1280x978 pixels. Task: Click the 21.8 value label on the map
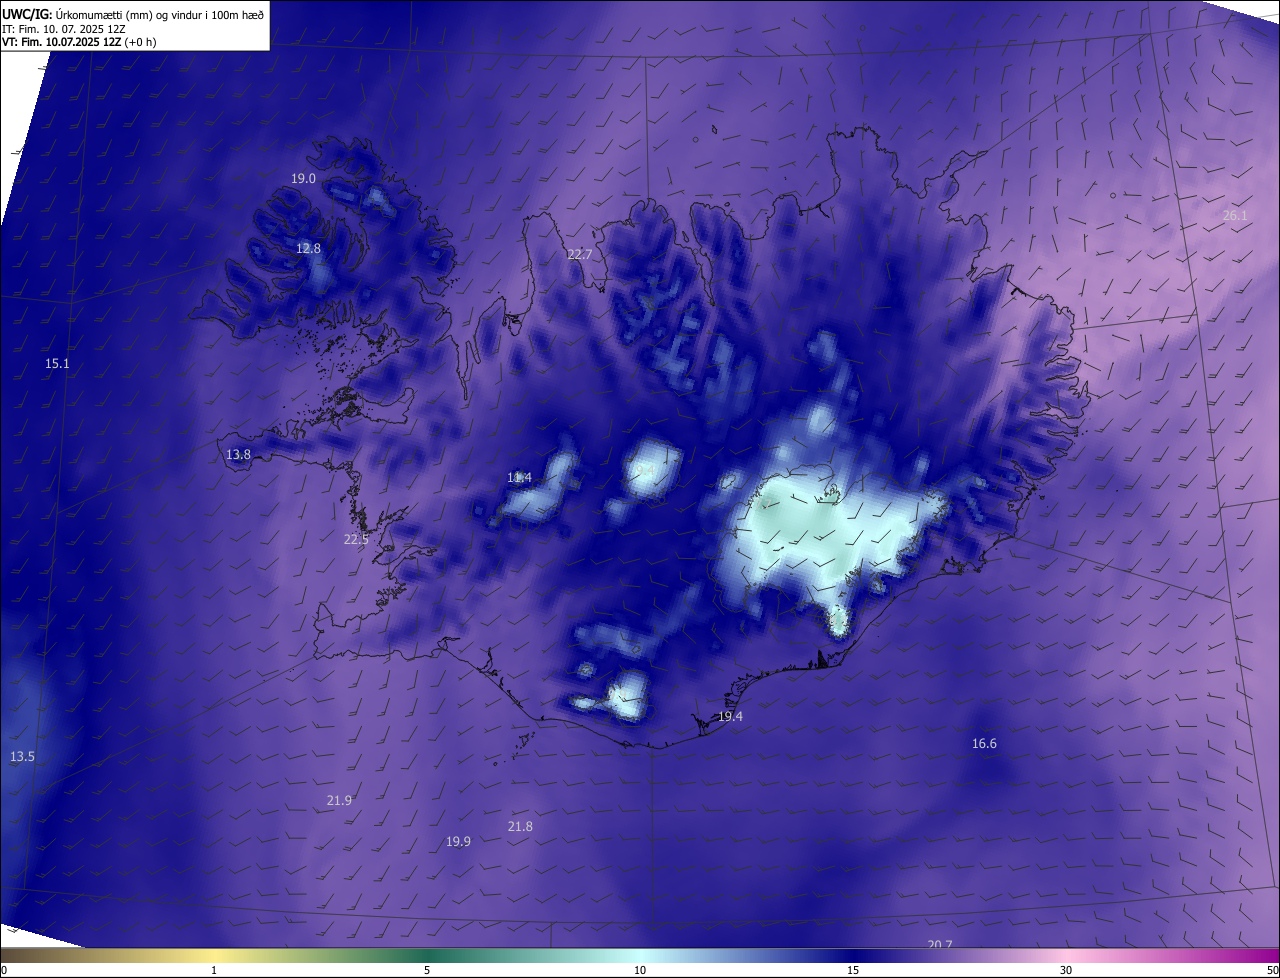520,826
